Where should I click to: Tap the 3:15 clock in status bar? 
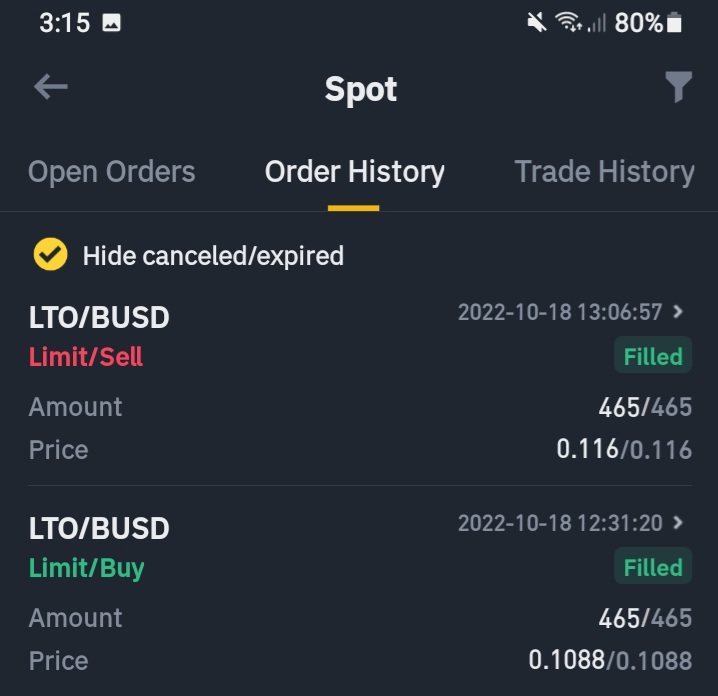64,23
